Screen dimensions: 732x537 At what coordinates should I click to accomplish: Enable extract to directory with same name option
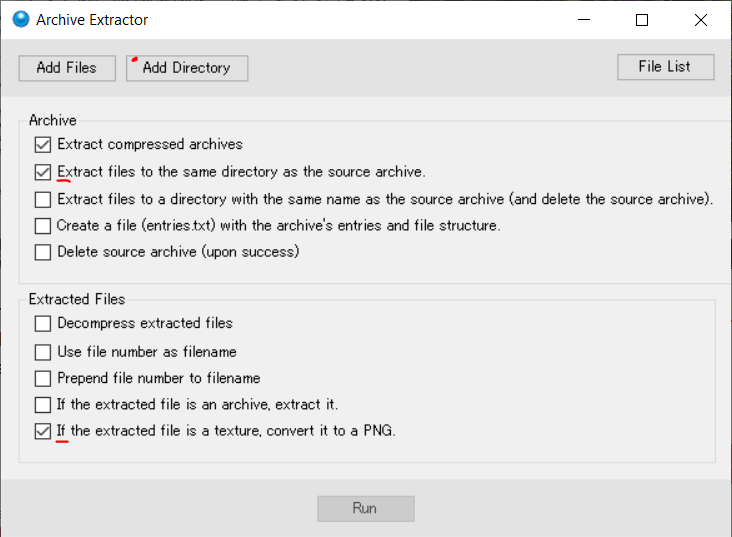click(x=43, y=200)
